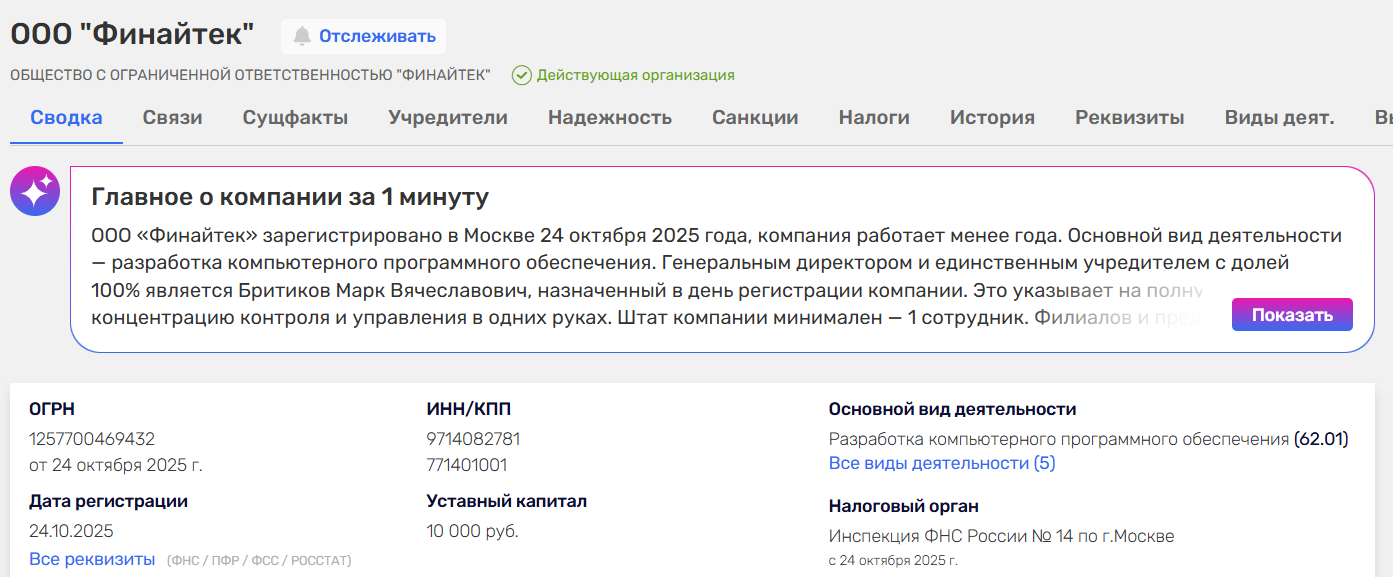Click the (ФНС / ПФР / ФСС / РОССТАТ) note
This screenshot has width=1393, height=577.
tap(259, 560)
